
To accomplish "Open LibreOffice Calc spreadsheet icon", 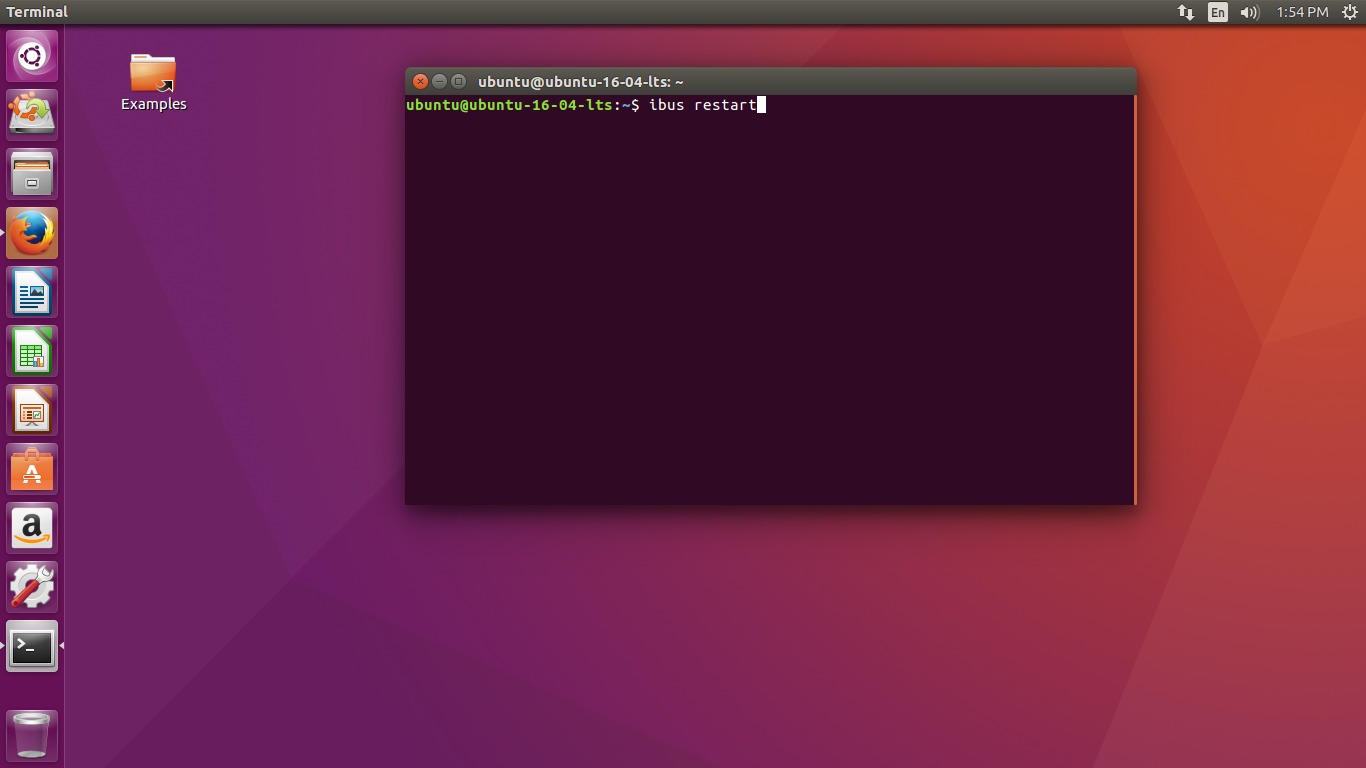I will [x=32, y=351].
